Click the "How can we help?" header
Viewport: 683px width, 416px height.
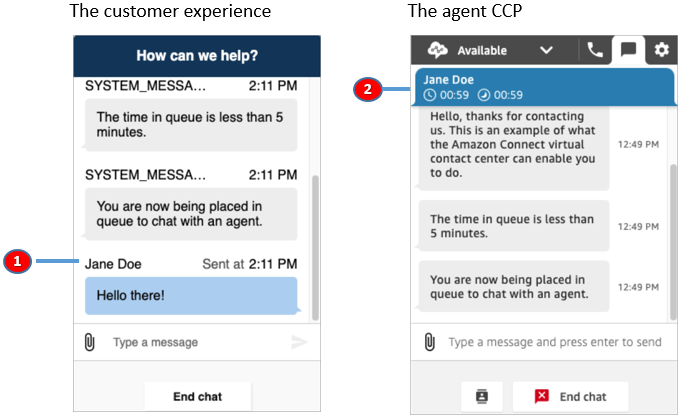[196, 56]
